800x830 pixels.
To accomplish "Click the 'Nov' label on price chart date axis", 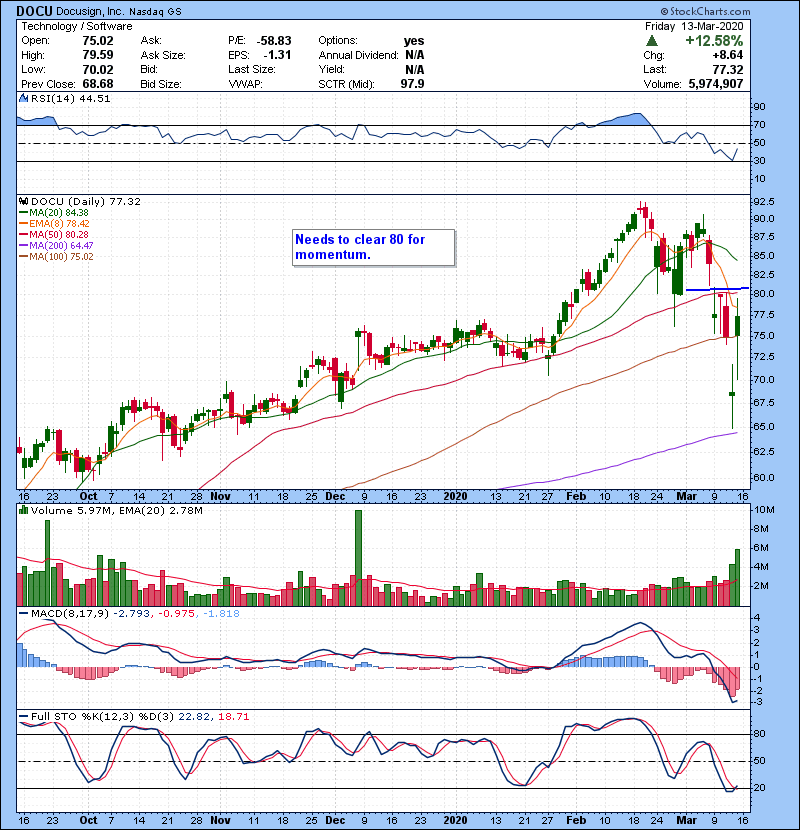I will click(x=220, y=496).
